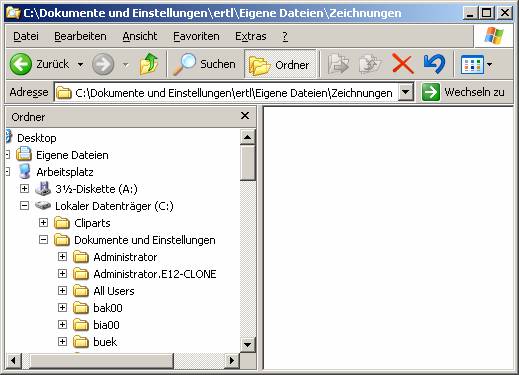Open the Extras menu
Screen dimensions: 519x375
[x=251, y=36]
